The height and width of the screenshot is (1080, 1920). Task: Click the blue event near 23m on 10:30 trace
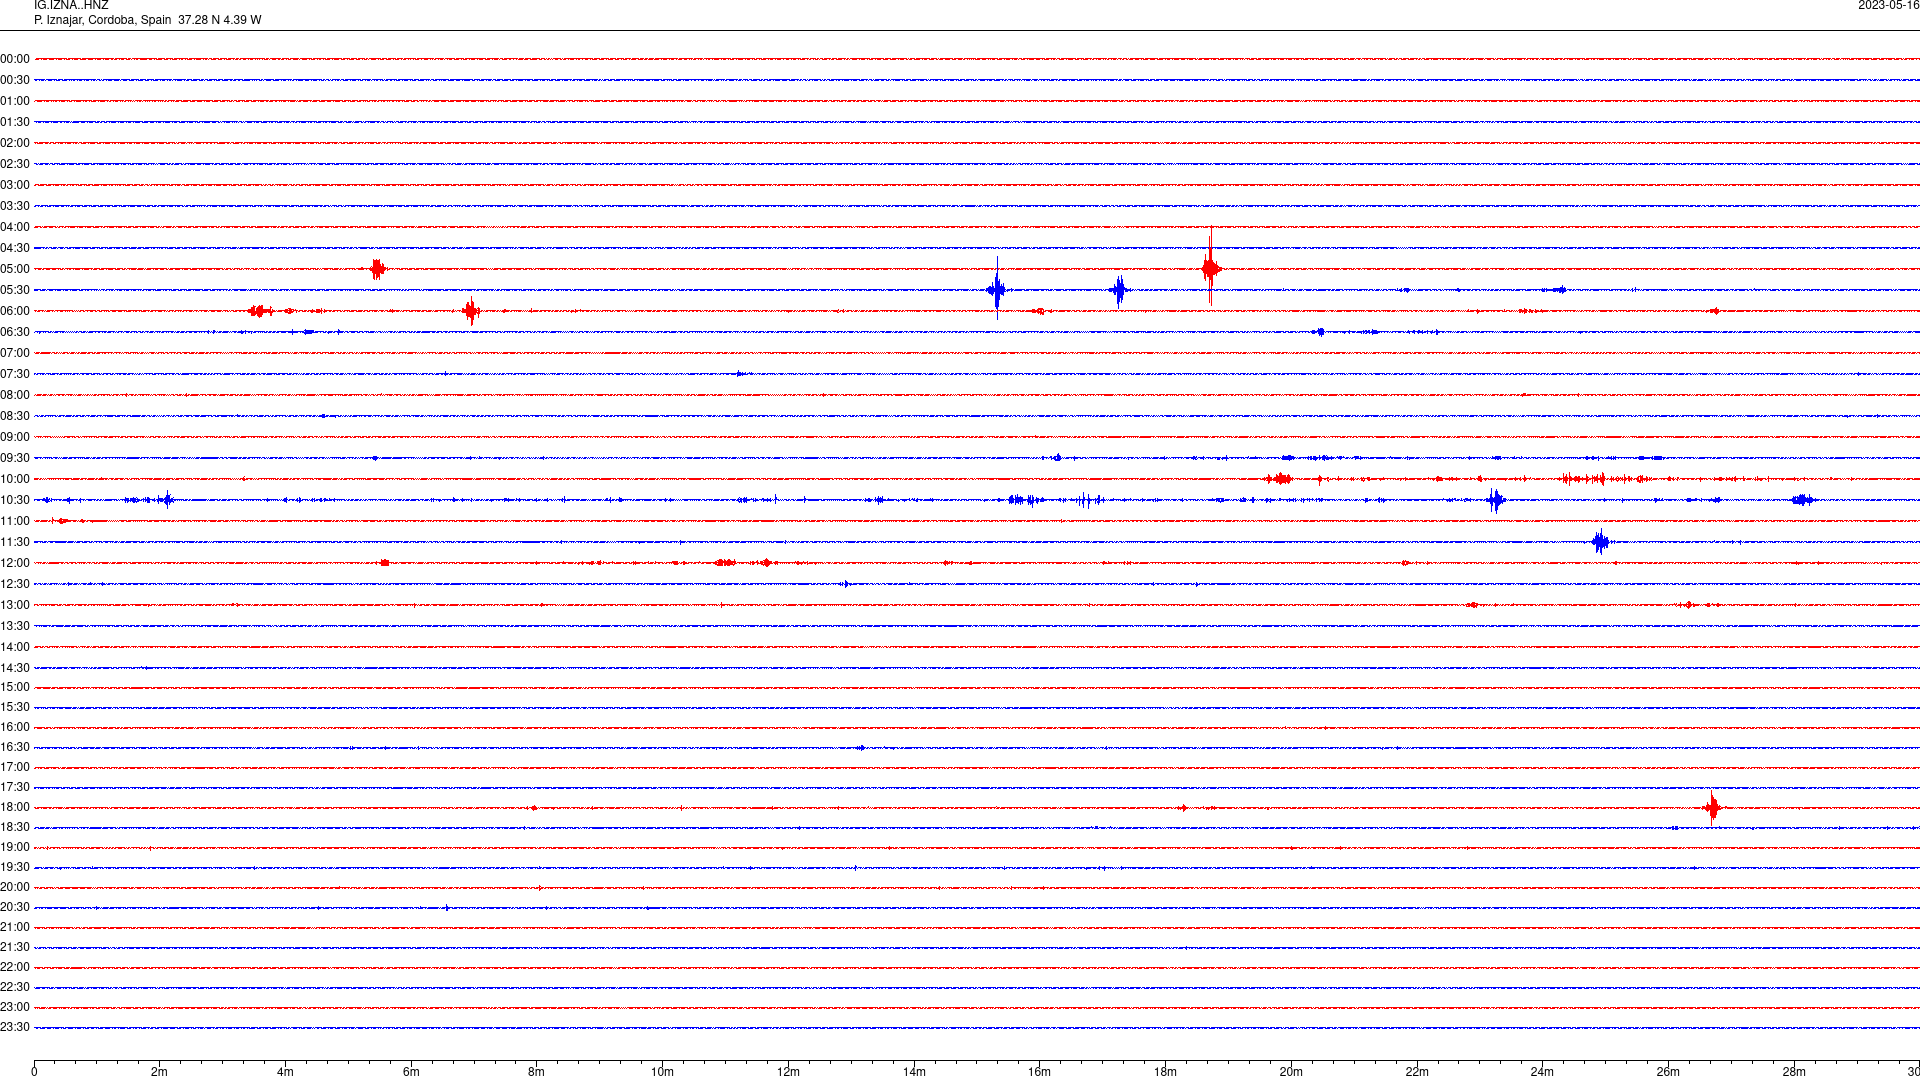point(1495,500)
